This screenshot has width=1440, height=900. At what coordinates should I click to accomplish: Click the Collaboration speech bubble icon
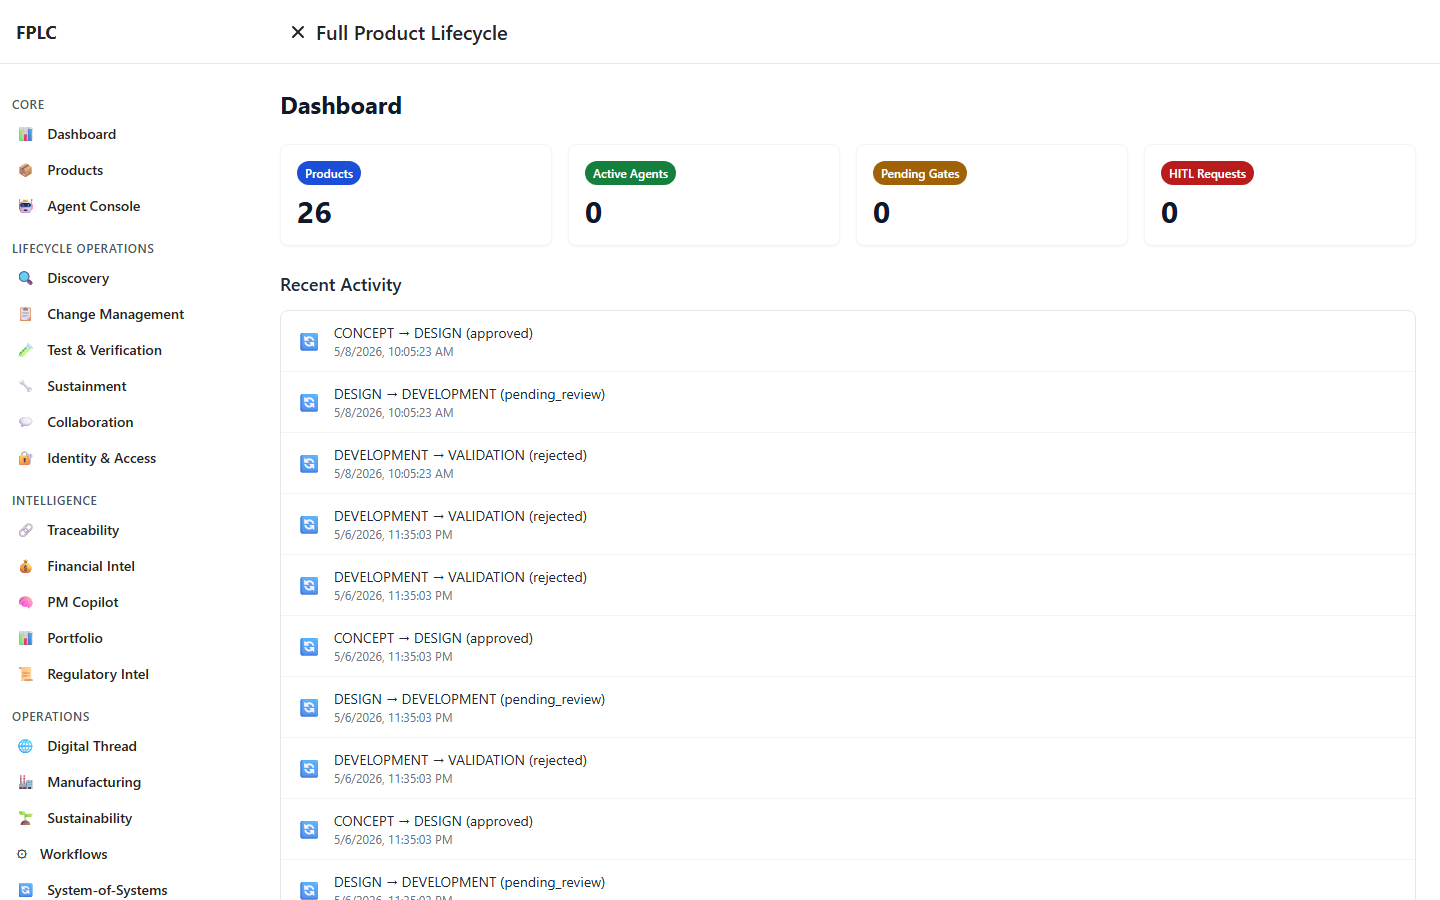coord(26,422)
